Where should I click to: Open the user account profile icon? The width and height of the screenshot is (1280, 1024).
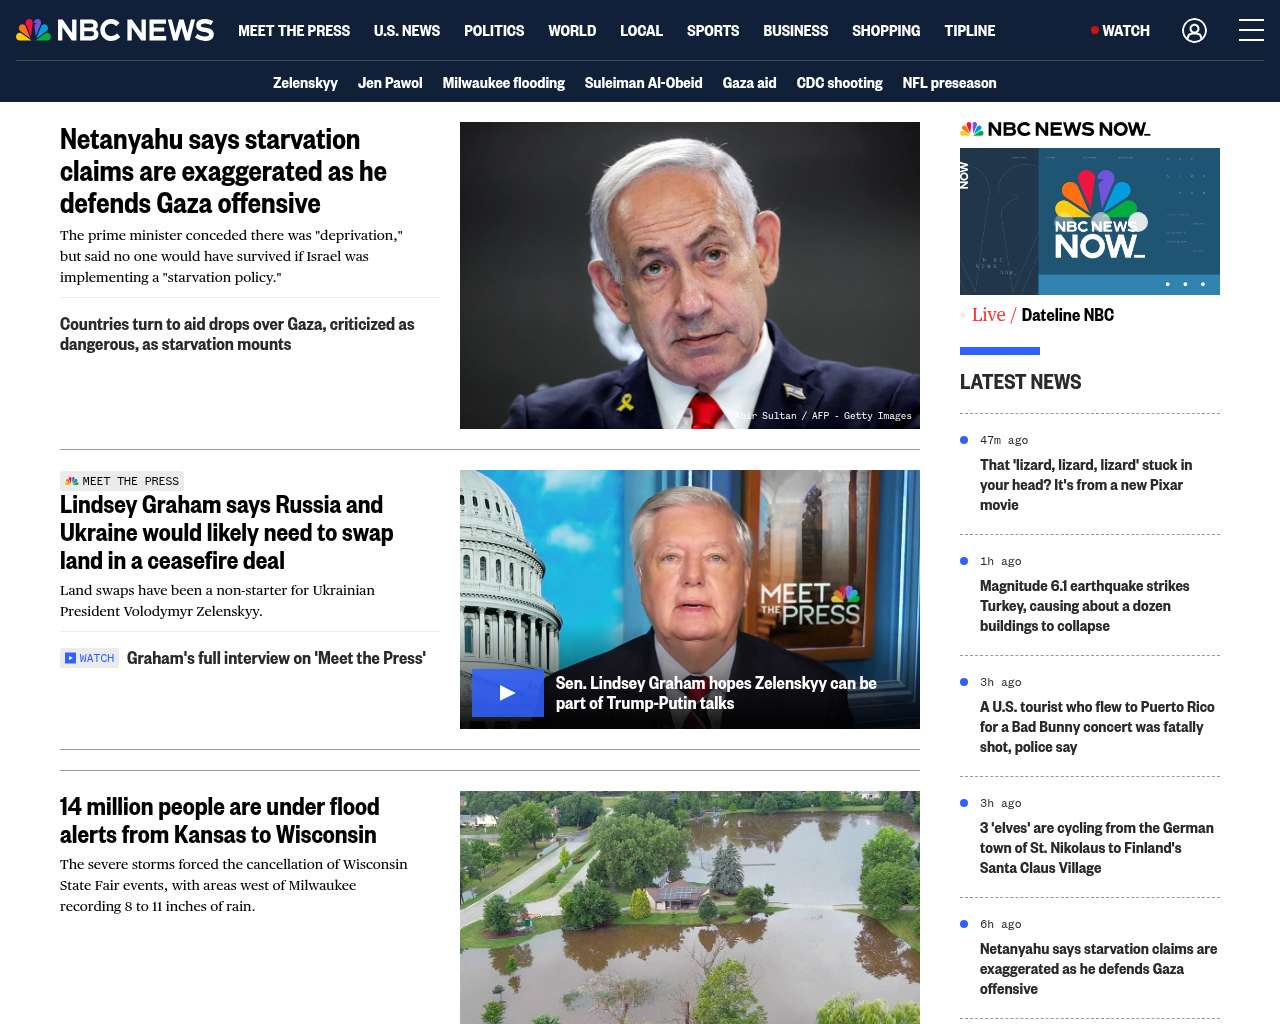(1194, 31)
